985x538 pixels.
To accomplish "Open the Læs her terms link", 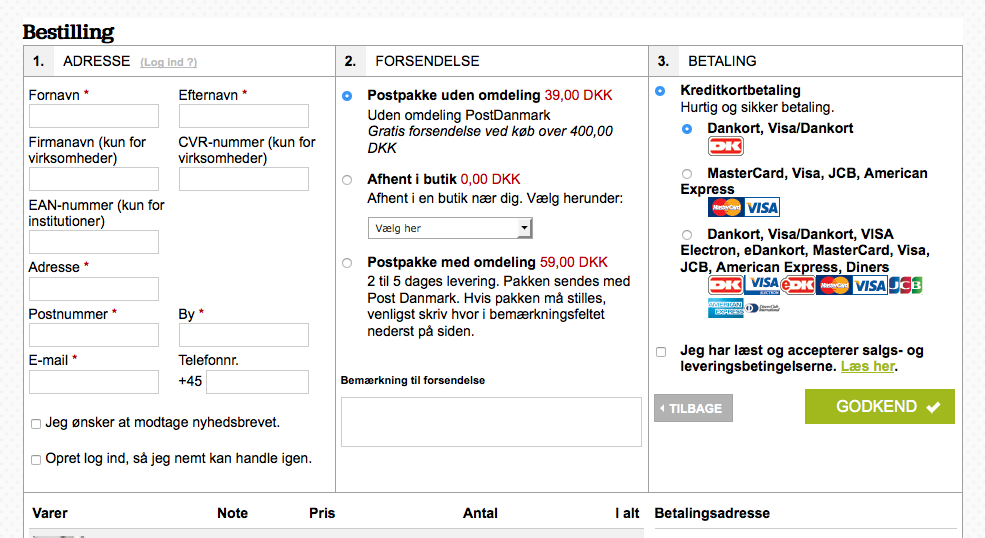I will tap(868, 366).
